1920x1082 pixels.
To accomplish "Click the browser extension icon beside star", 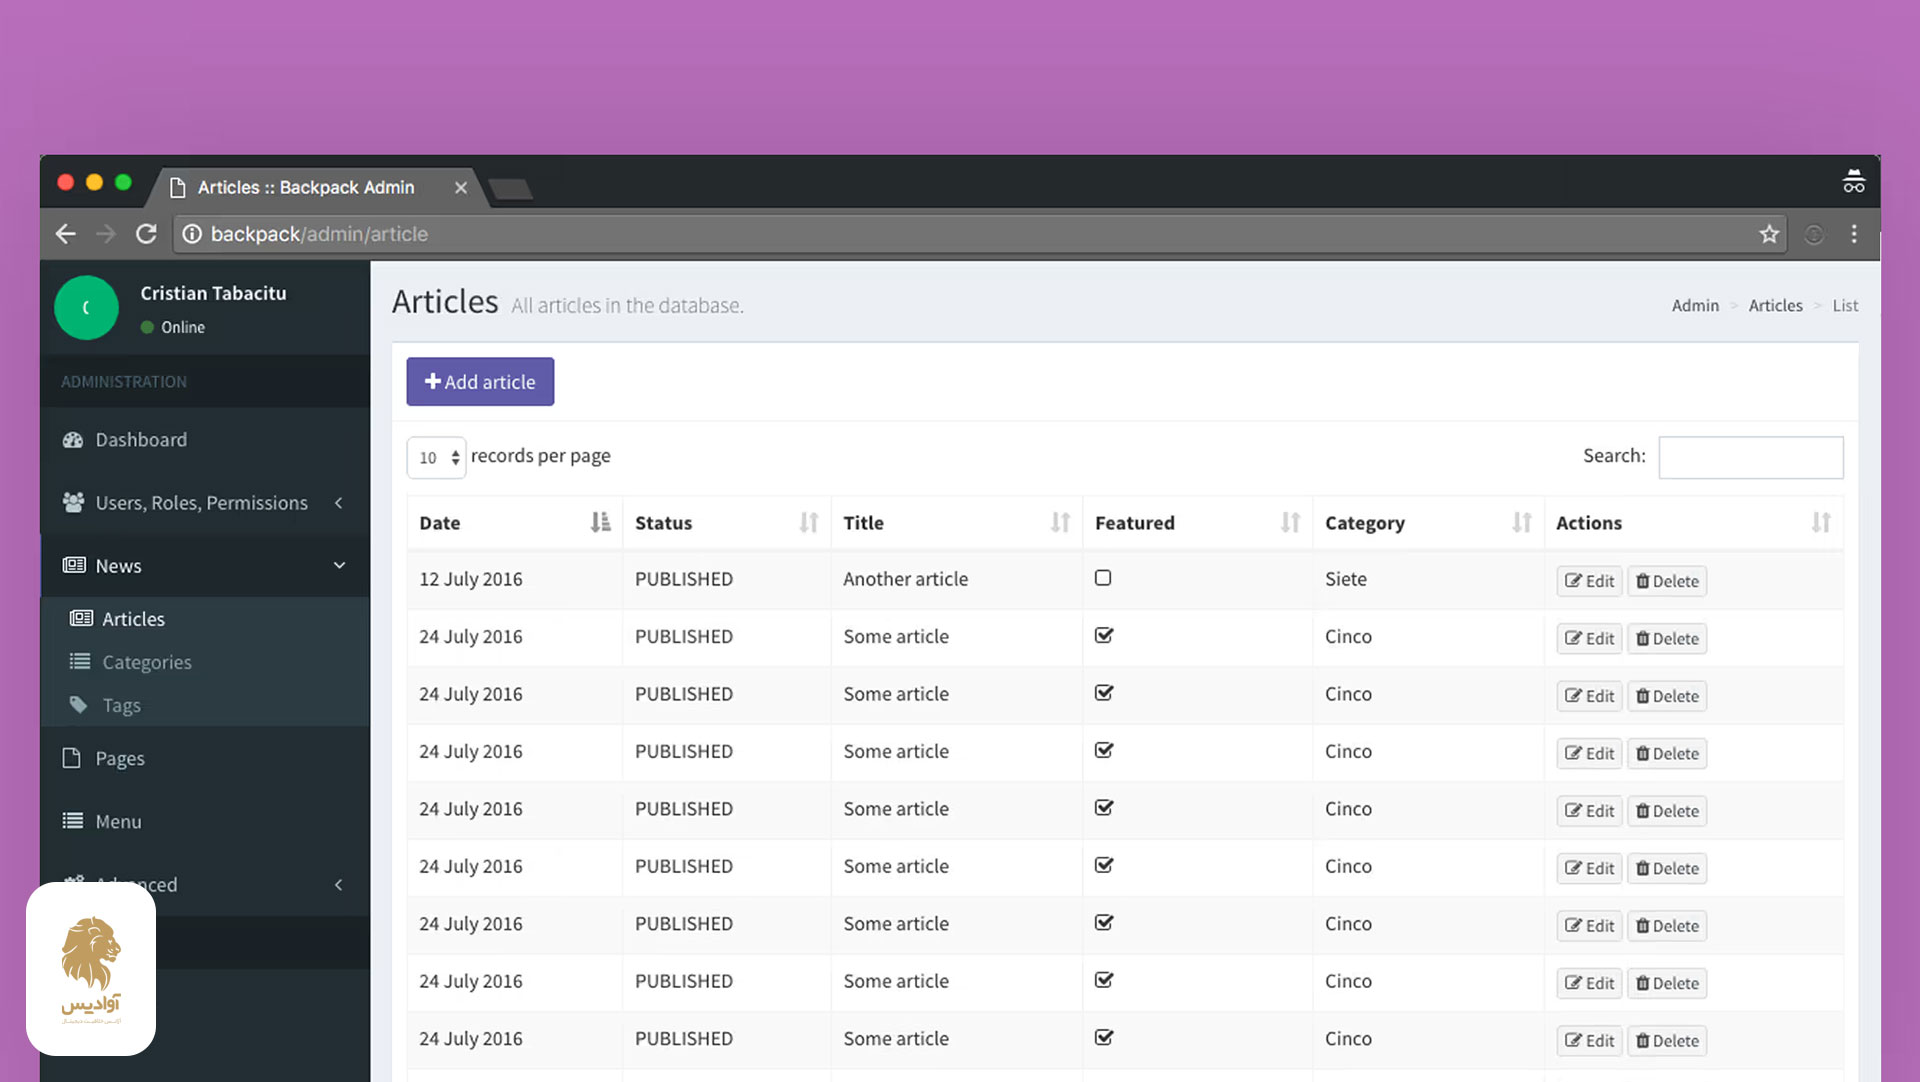I will point(1814,234).
